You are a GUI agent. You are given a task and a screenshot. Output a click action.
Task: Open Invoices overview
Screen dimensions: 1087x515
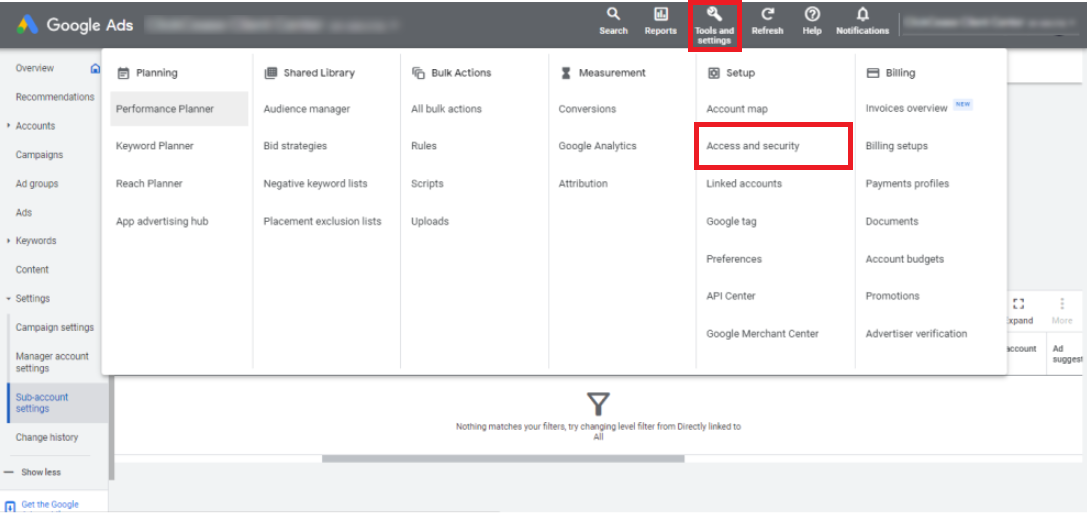click(x=906, y=108)
